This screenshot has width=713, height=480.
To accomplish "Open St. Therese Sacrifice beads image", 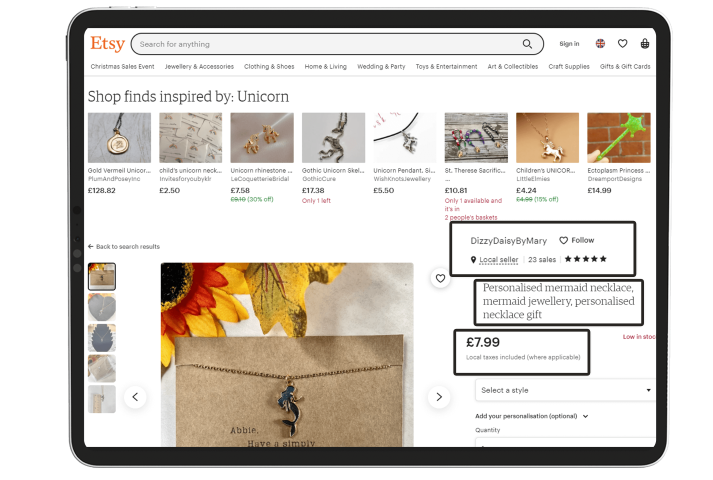I will tap(476, 138).
